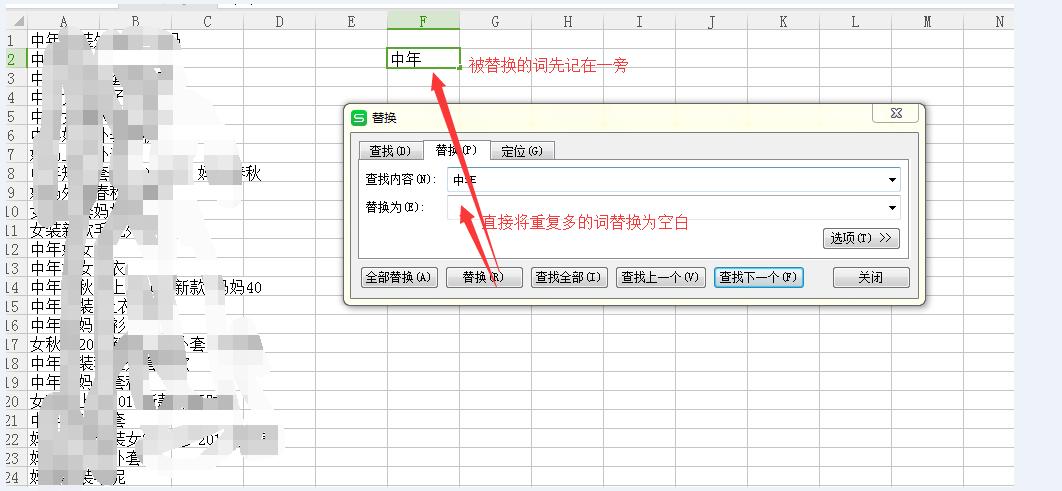
Task: Click the 查找全部 button
Action: 569,278
